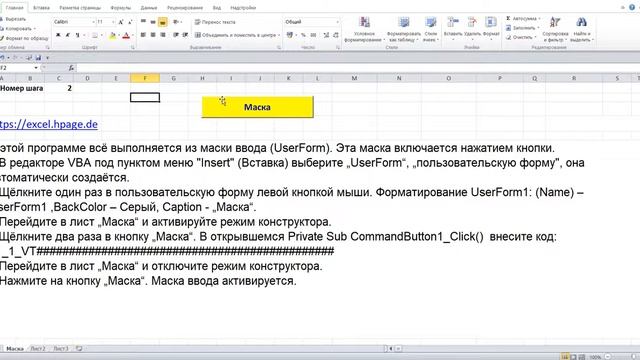The image size is (640, 360).
Task: Open the excel.hpage.de hyperlink
Action: coord(49,124)
